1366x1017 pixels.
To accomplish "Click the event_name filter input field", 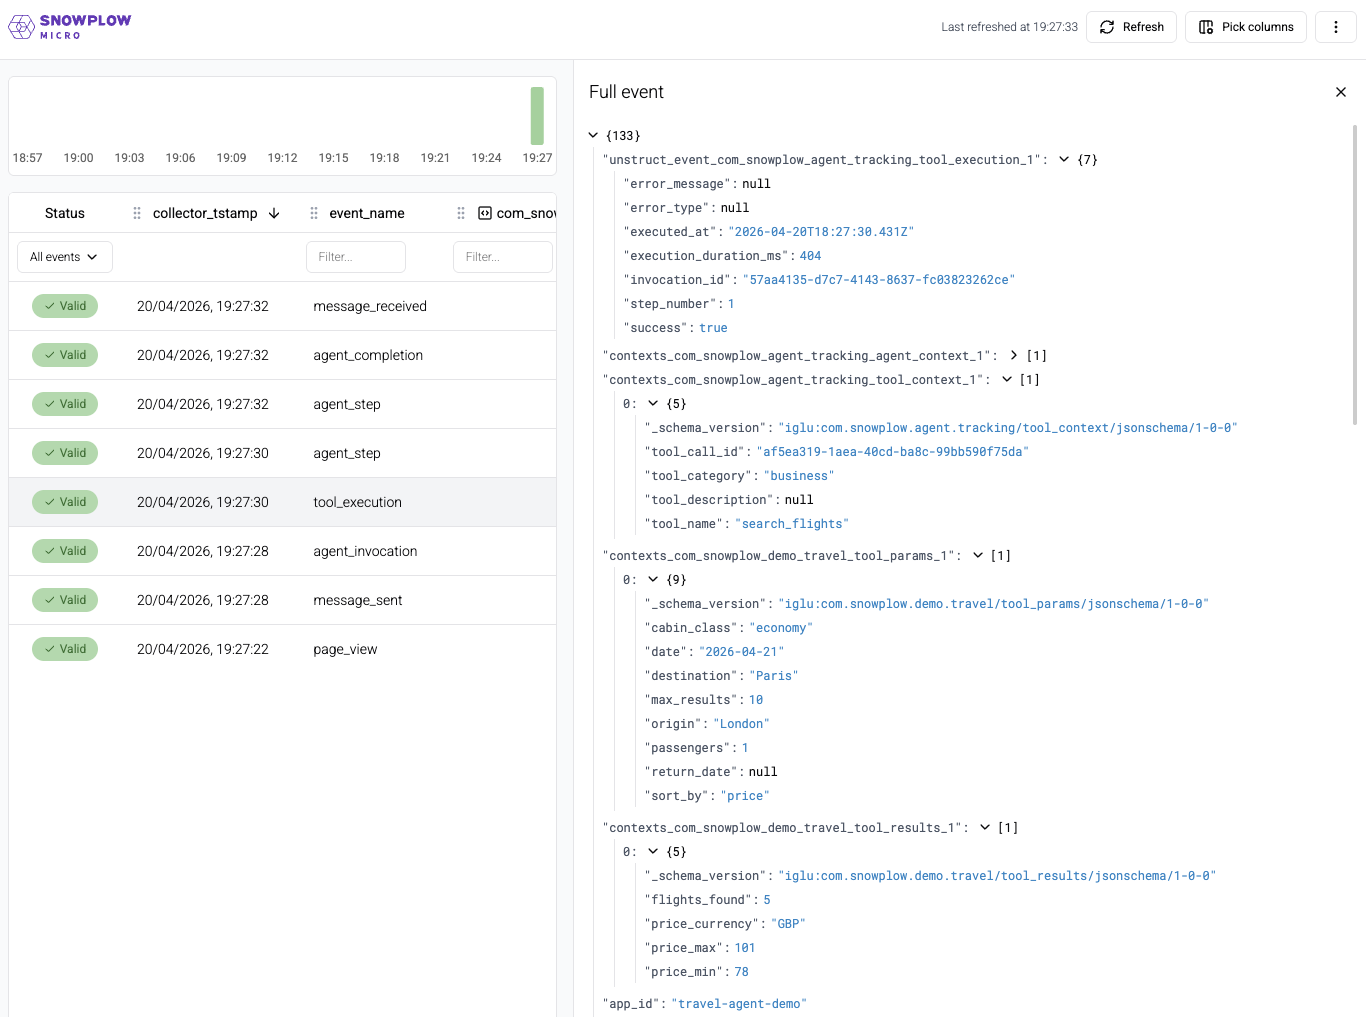I will pos(355,257).
